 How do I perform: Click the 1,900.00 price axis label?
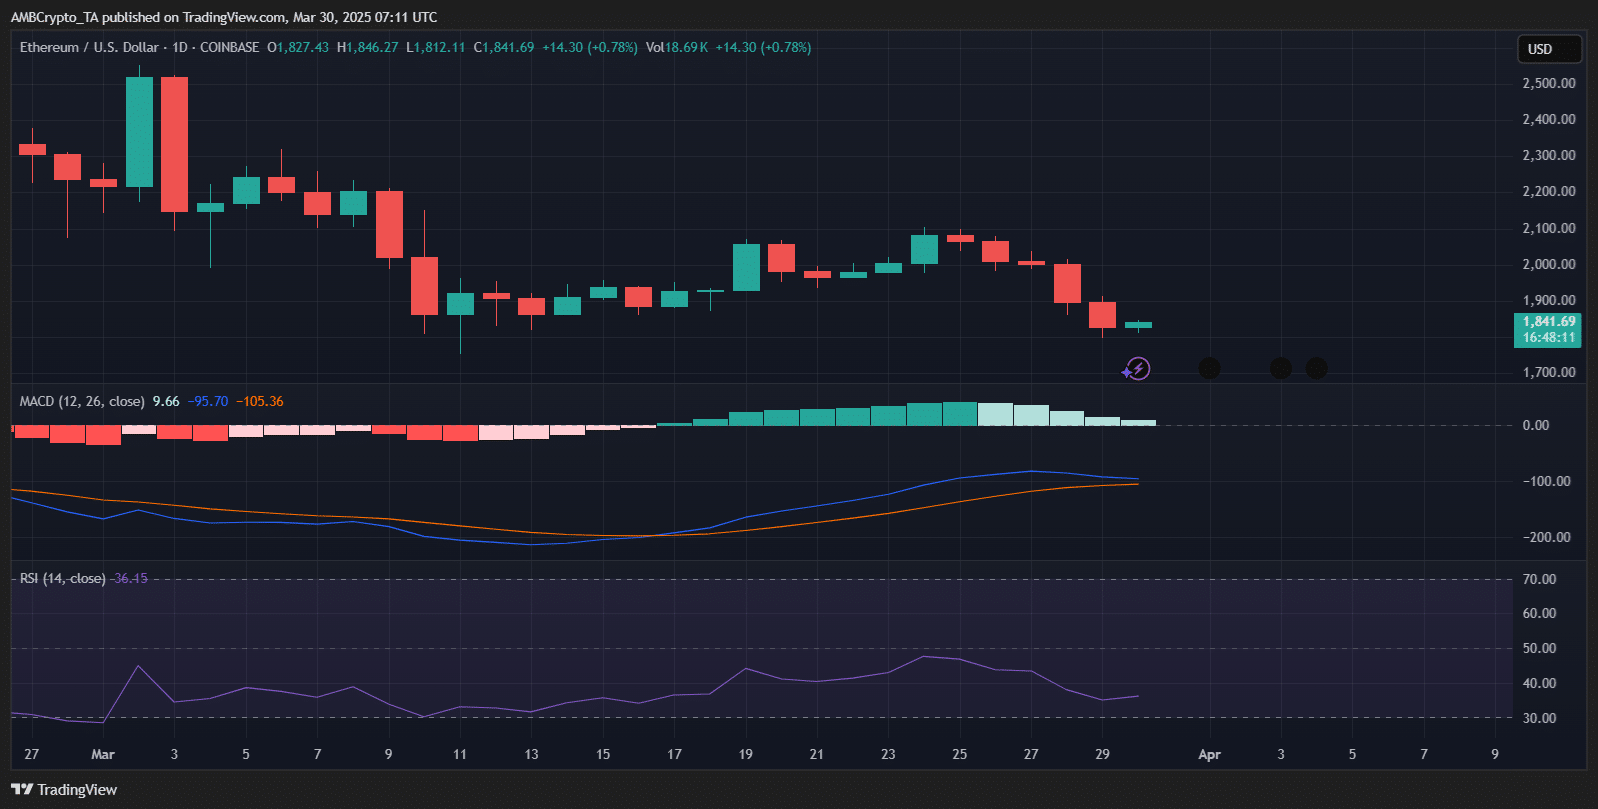pyautogui.click(x=1549, y=300)
